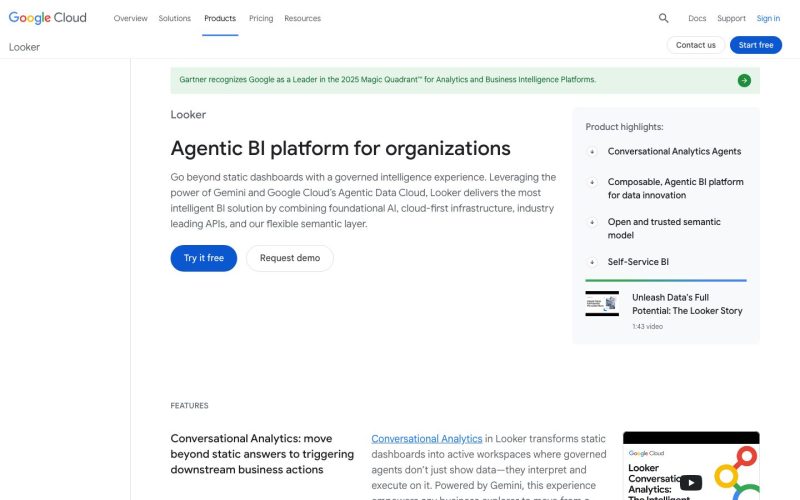Screen dimensions: 800x500
Task: Click the Gartner Magic Quadrant banner text
Action: 387,80
